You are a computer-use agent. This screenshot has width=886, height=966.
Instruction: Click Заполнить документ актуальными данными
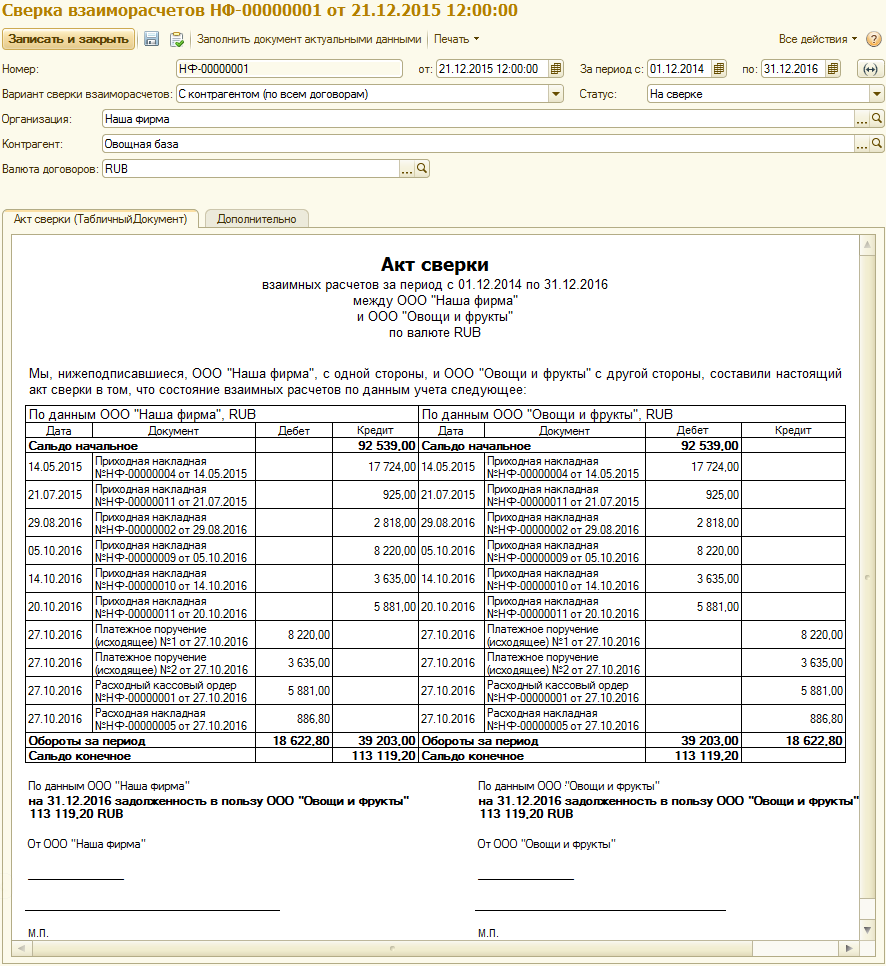pos(309,39)
